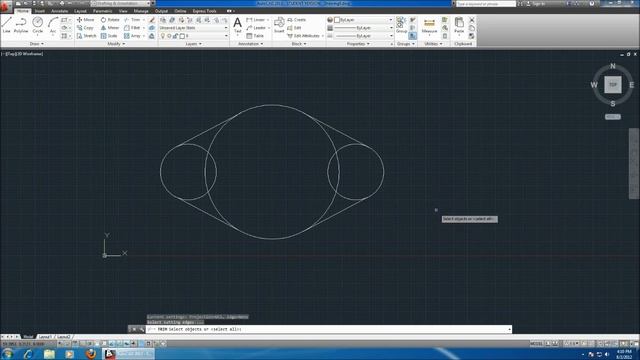Switch to the Layout1 tab
Viewport: 640px width, 360px height.
click(x=45, y=337)
